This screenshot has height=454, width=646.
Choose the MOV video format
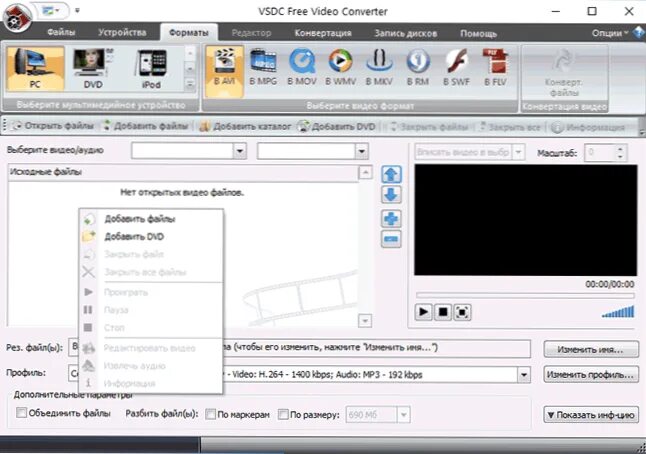pyautogui.click(x=302, y=68)
